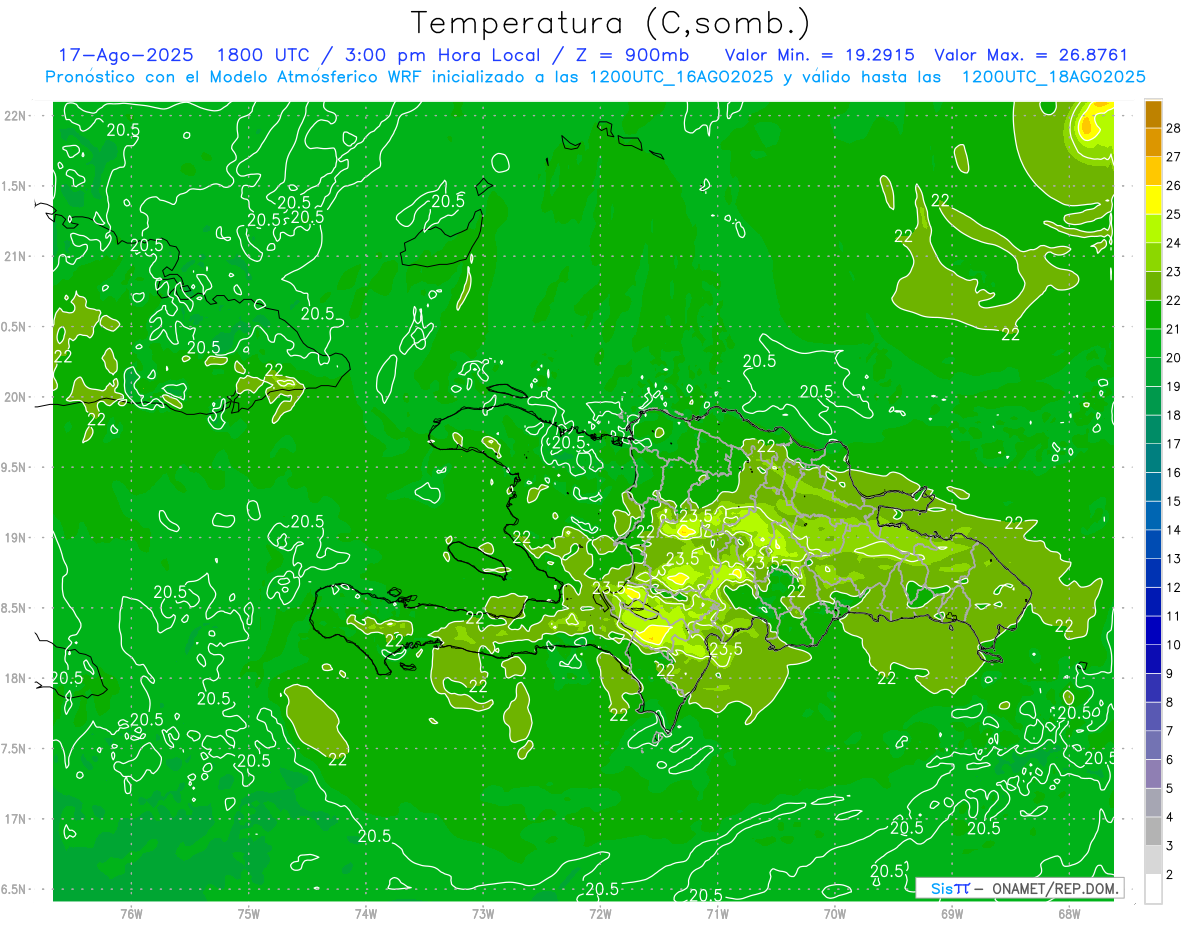Click the '21N' latitude axis label
The height and width of the screenshot is (927, 1200).
15,256
